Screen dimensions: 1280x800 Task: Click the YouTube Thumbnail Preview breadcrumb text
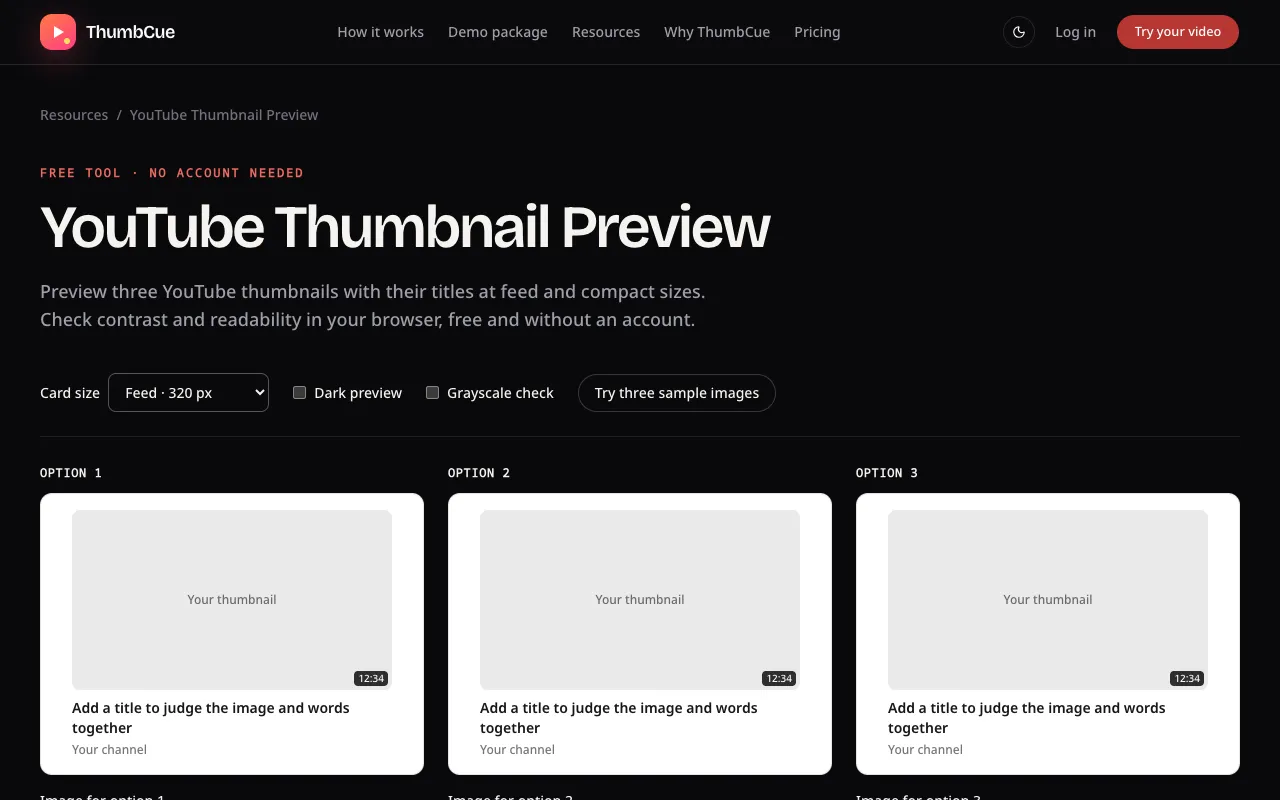pyautogui.click(x=224, y=115)
